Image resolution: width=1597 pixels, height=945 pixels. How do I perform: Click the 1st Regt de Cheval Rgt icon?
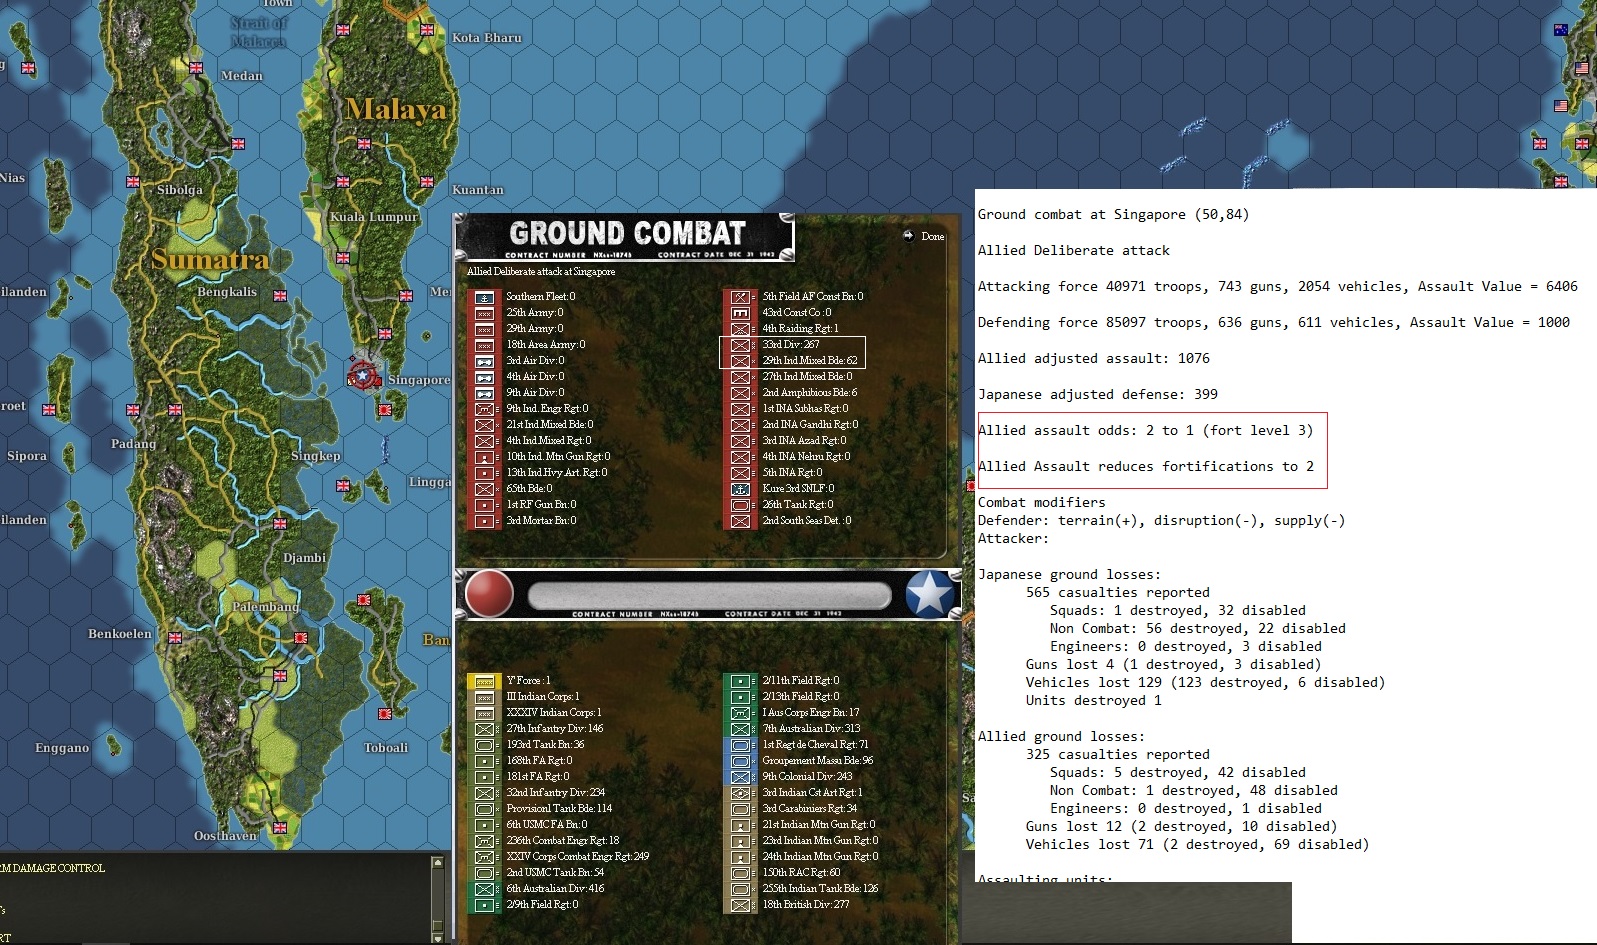[741, 745]
